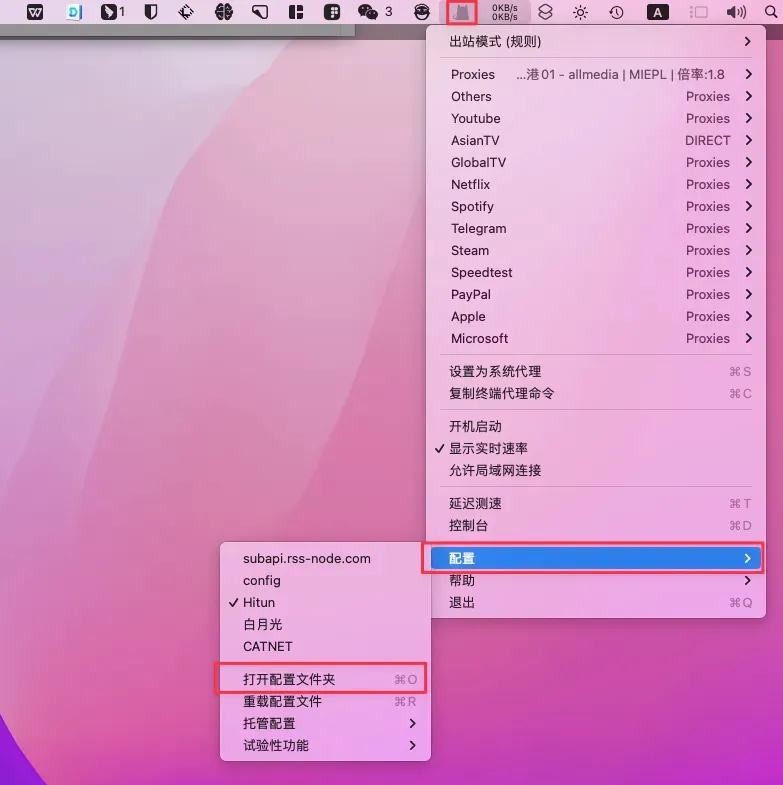The image size is (783, 785).
Task: Open the PayPal proxy submenu
Action: [x=596, y=295]
